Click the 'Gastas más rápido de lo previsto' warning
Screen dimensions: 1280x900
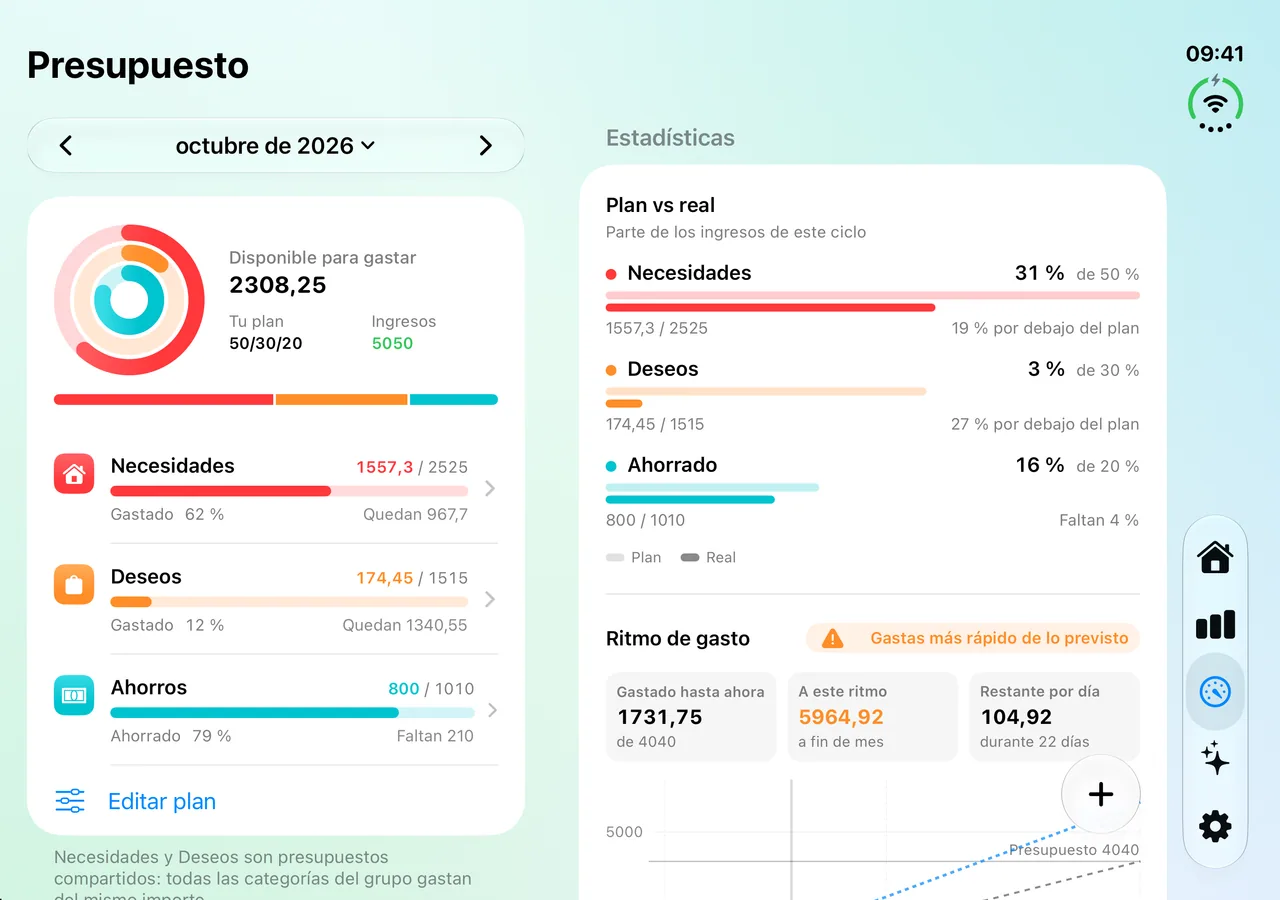pos(973,638)
